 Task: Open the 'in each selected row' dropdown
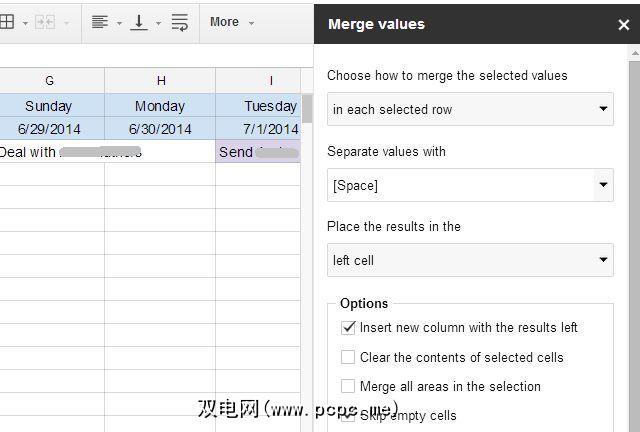click(470, 109)
